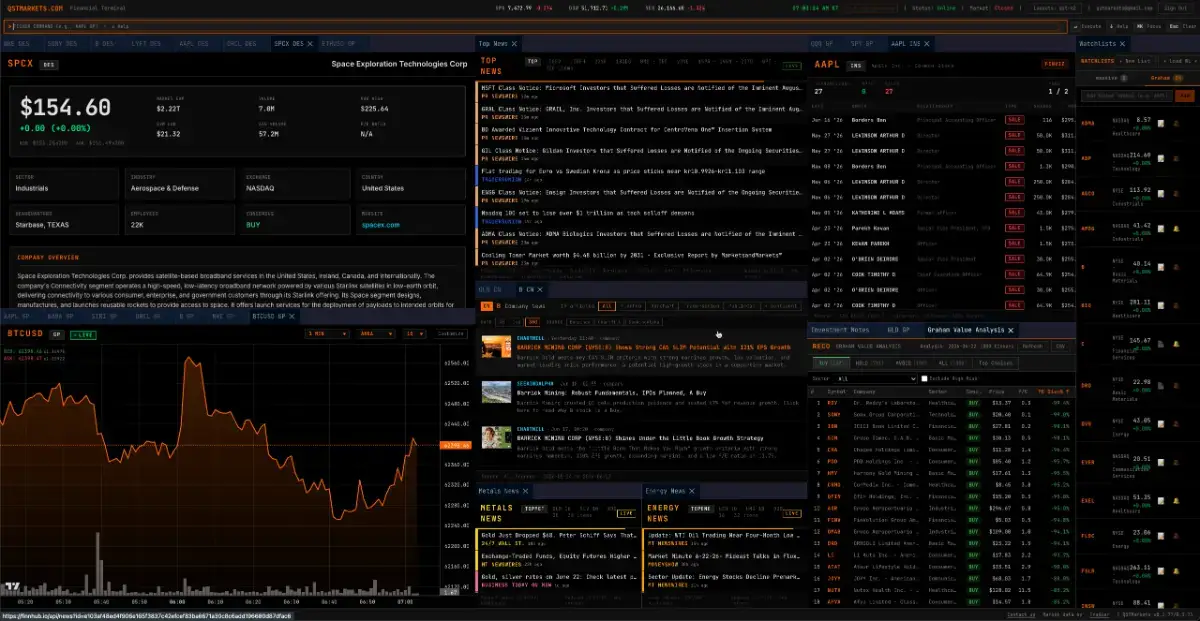This screenshot has width=1200, height=621.
Task: Switch to the AAPL DES tab
Action: point(194,44)
